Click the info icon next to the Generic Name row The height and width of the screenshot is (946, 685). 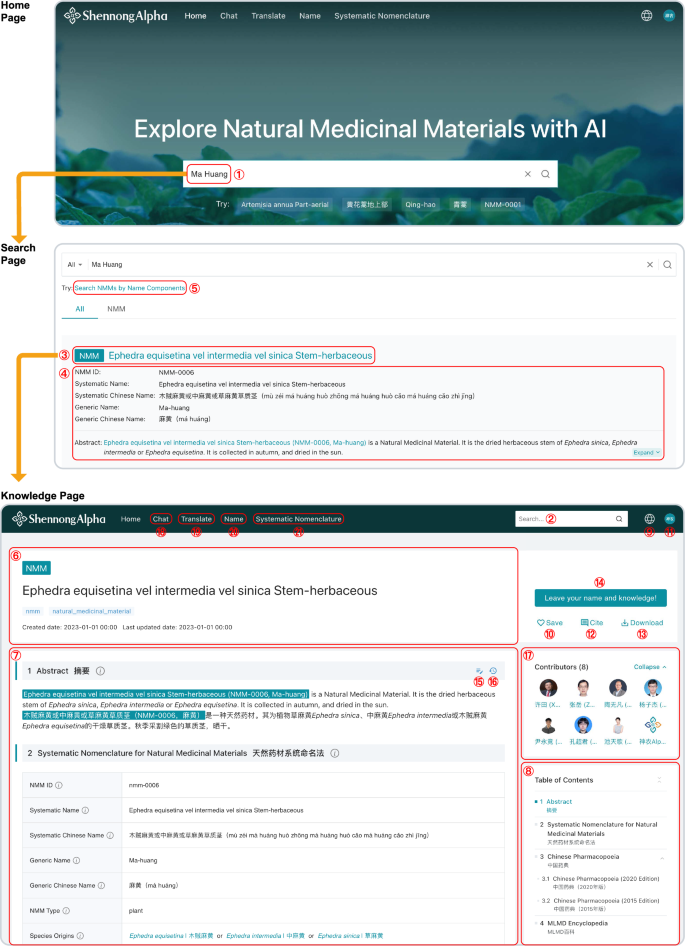(x=76, y=860)
